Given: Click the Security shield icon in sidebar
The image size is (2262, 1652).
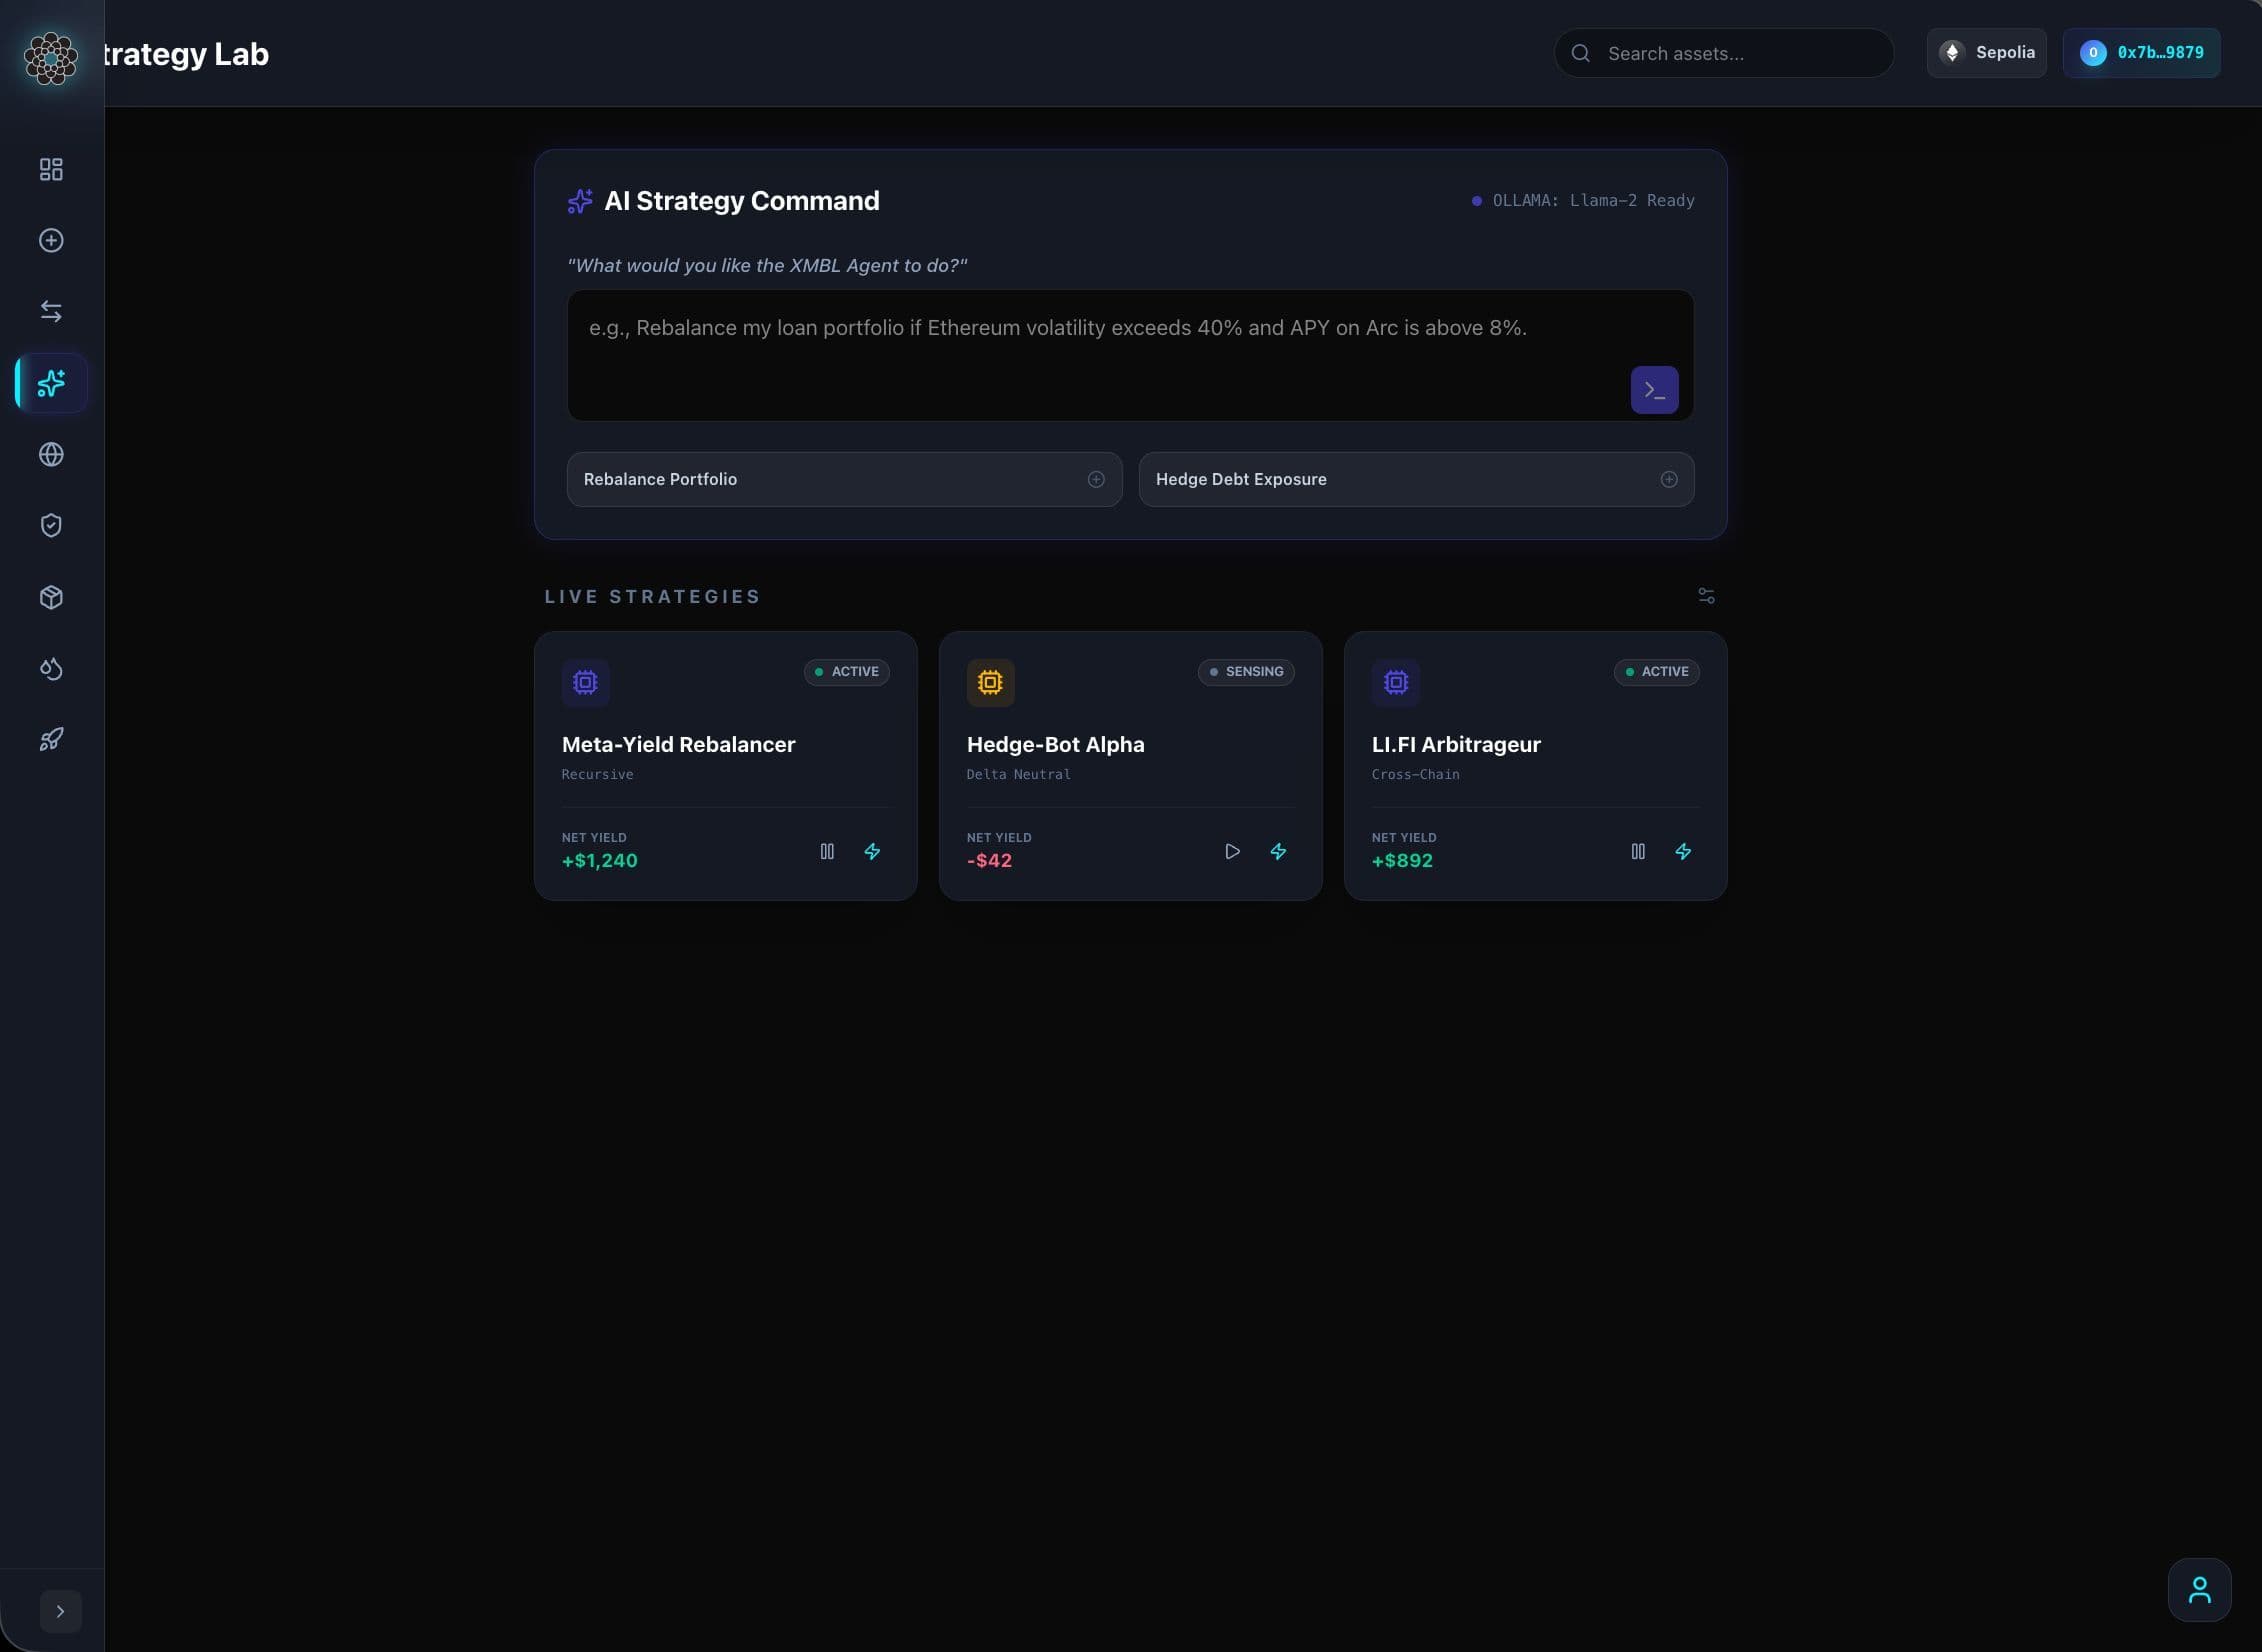Looking at the screenshot, I should click(x=51, y=525).
